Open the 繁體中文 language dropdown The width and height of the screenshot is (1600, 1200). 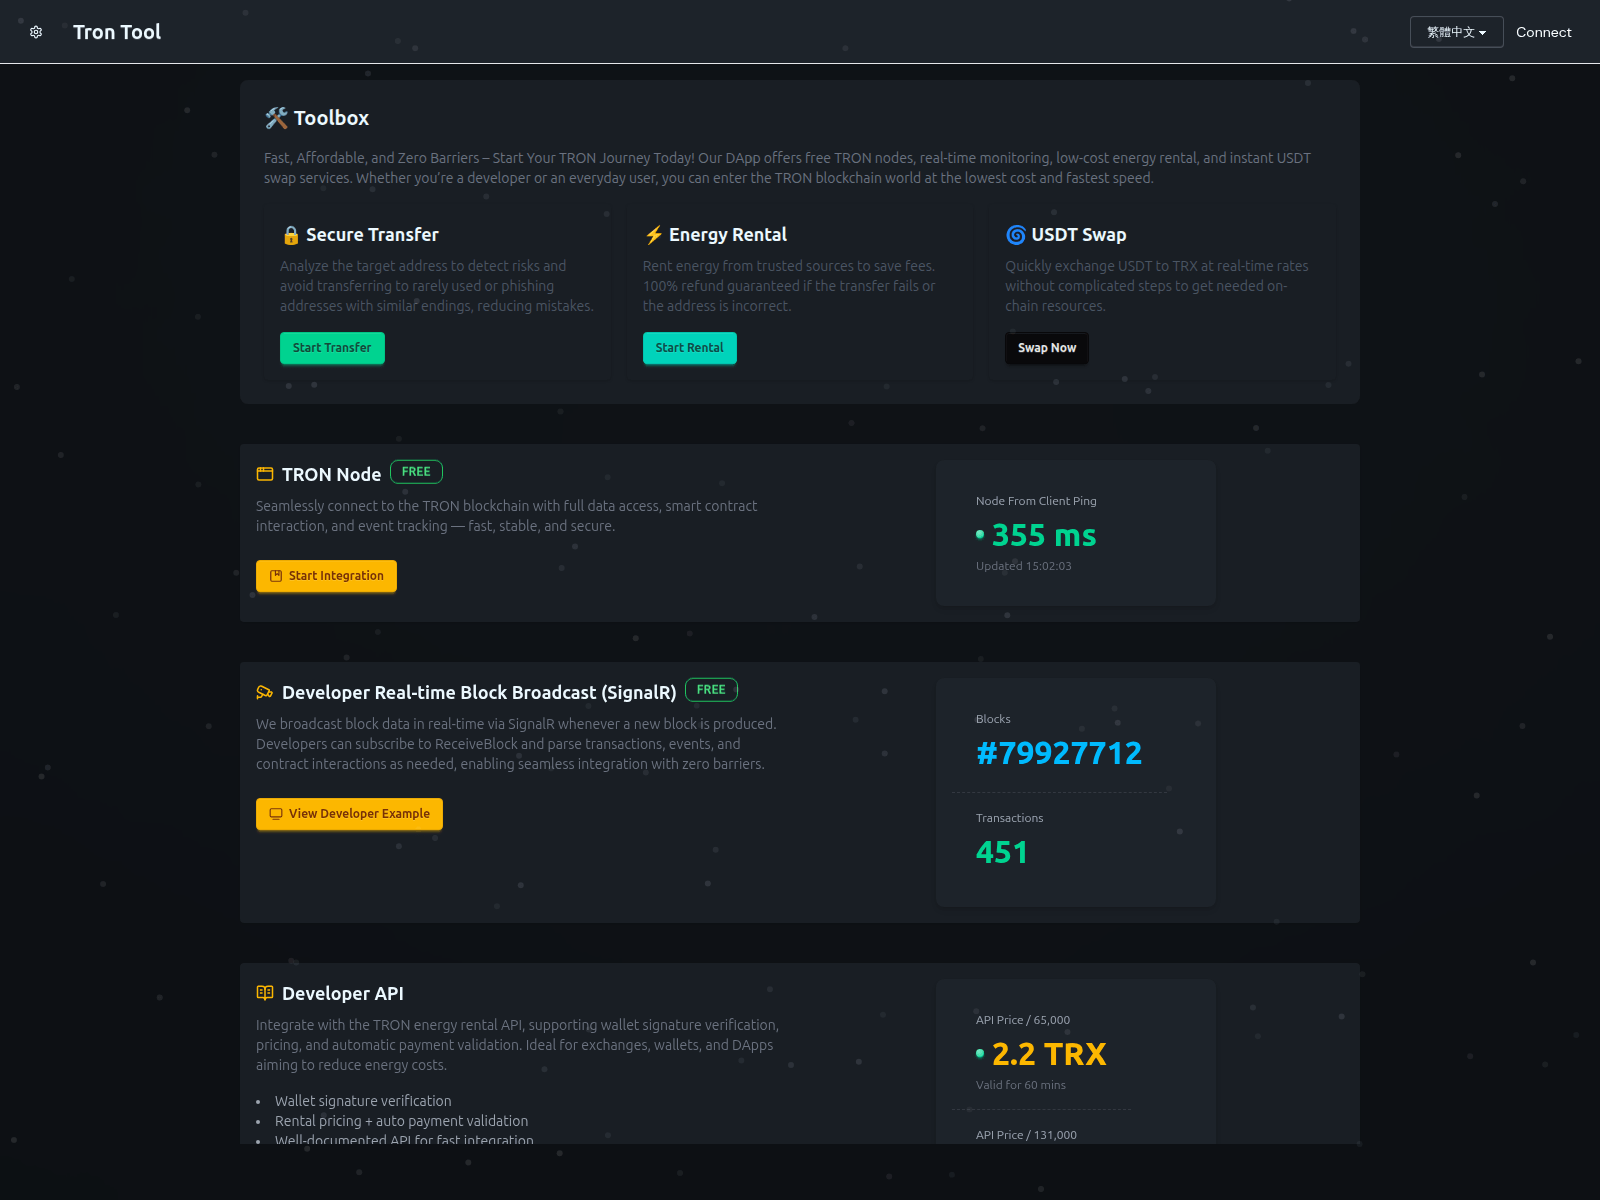[1456, 32]
